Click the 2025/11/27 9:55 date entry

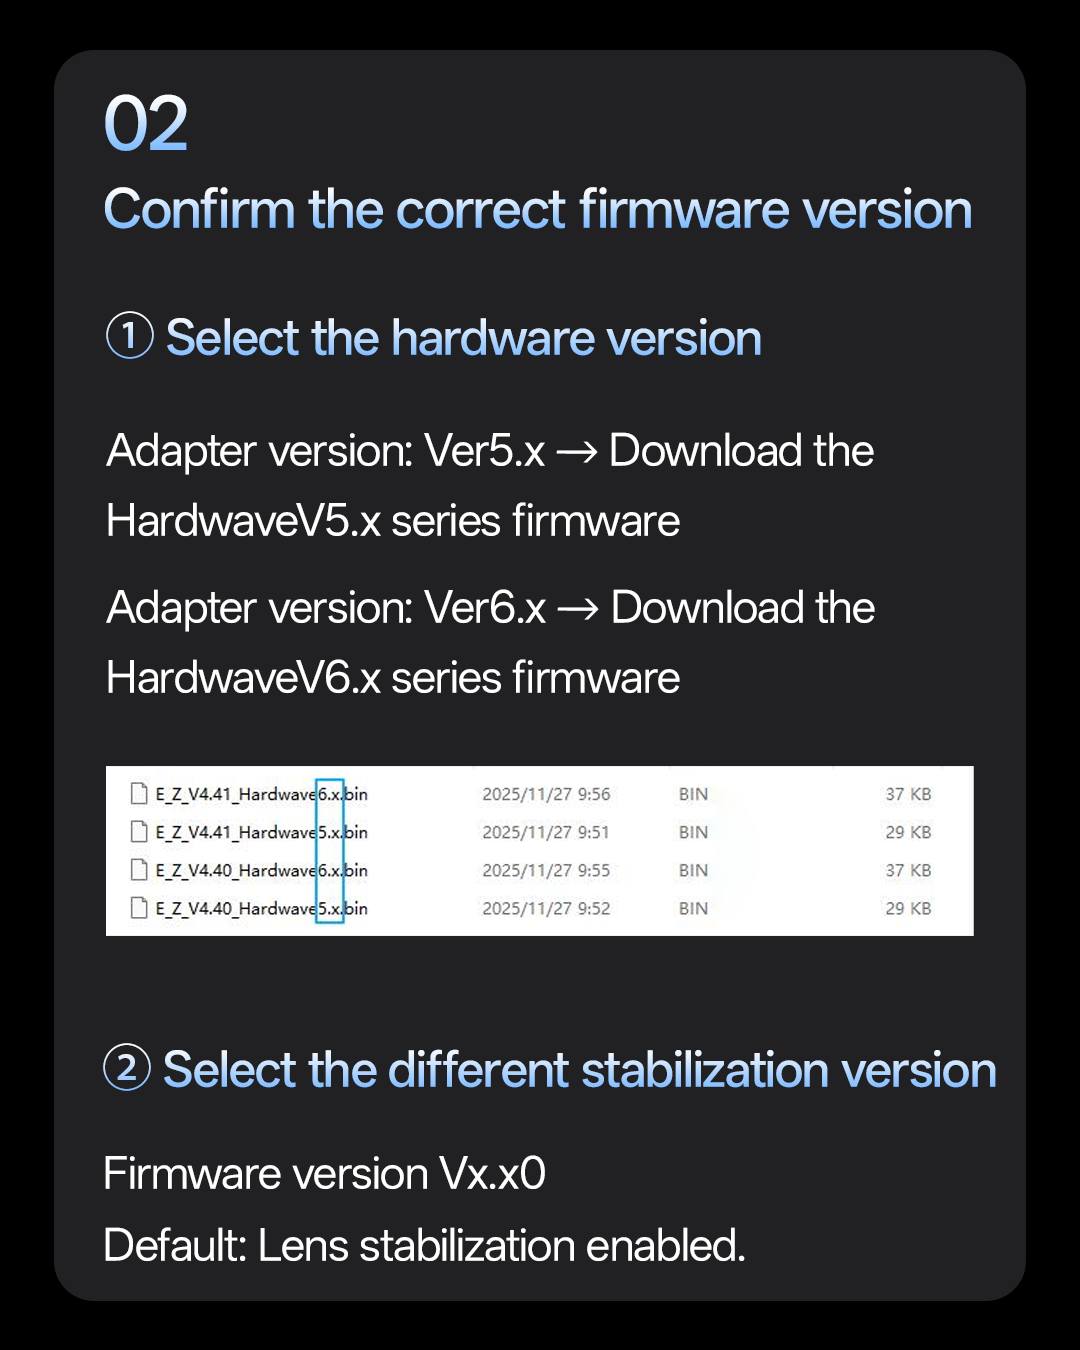pyautogui.click(x=546, y=870)
